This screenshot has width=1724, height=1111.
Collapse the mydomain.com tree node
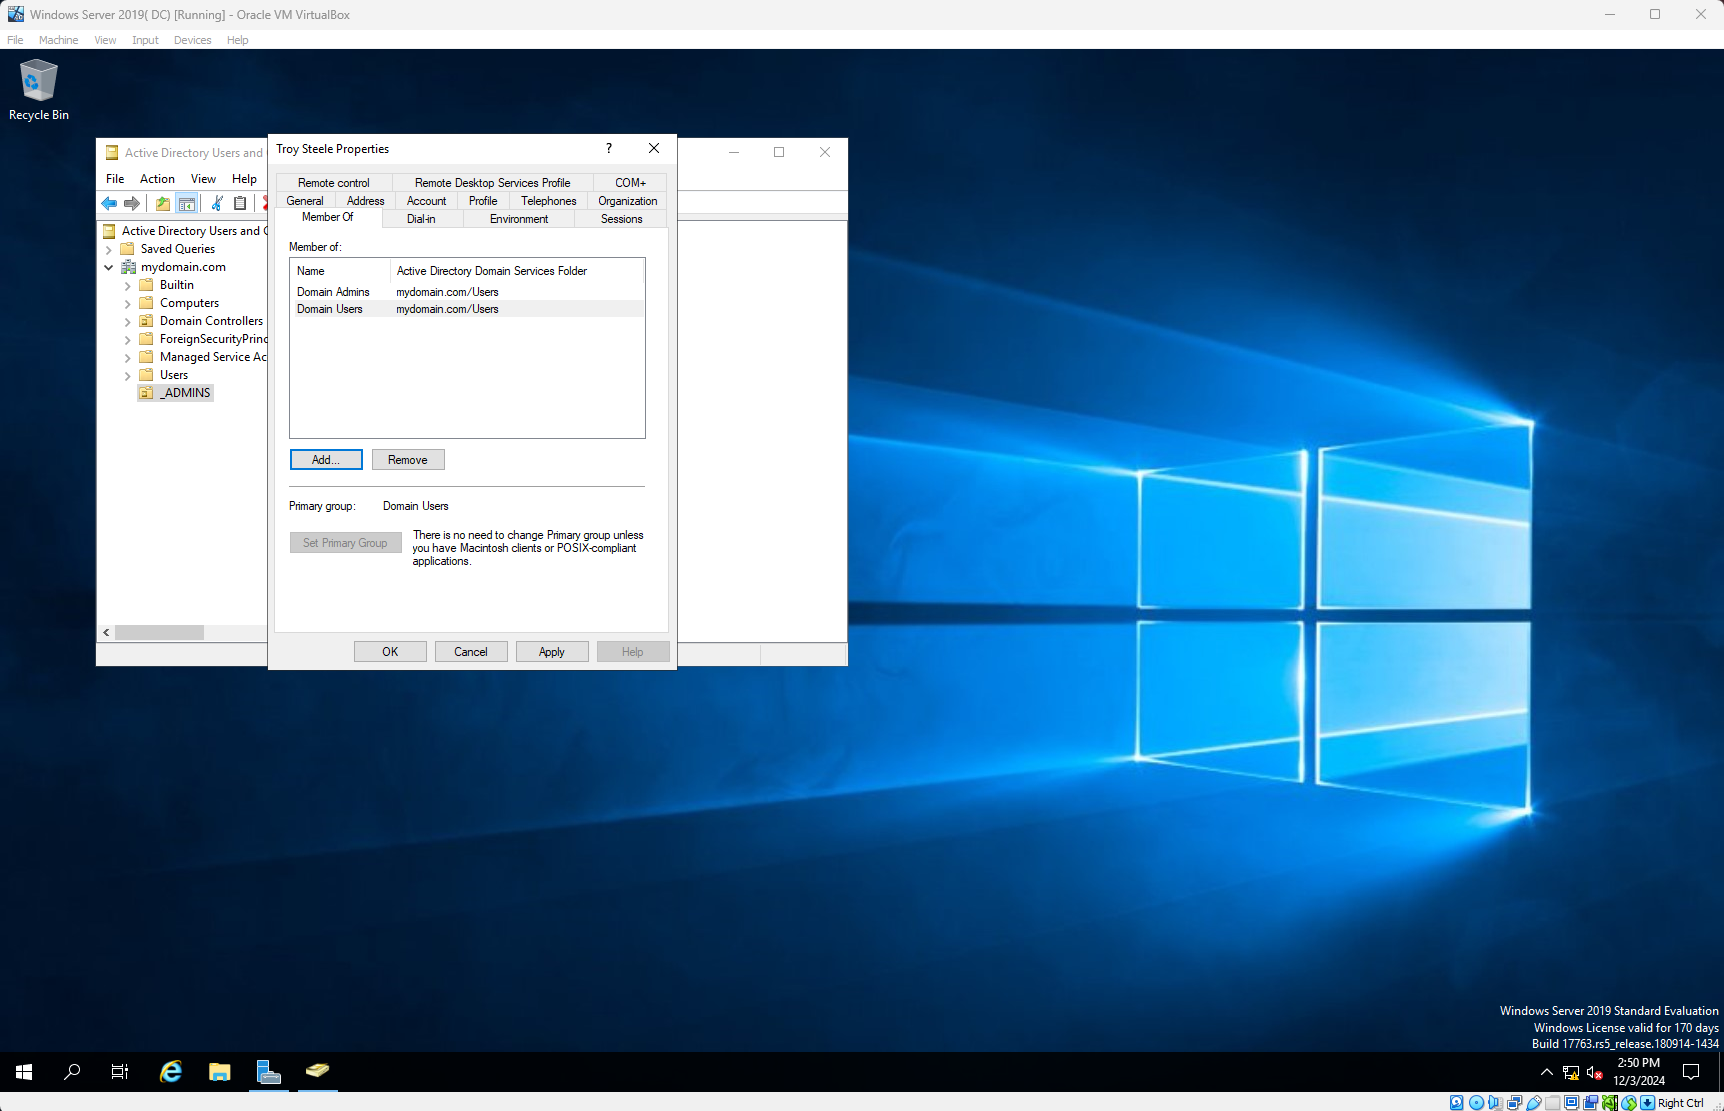109,268
